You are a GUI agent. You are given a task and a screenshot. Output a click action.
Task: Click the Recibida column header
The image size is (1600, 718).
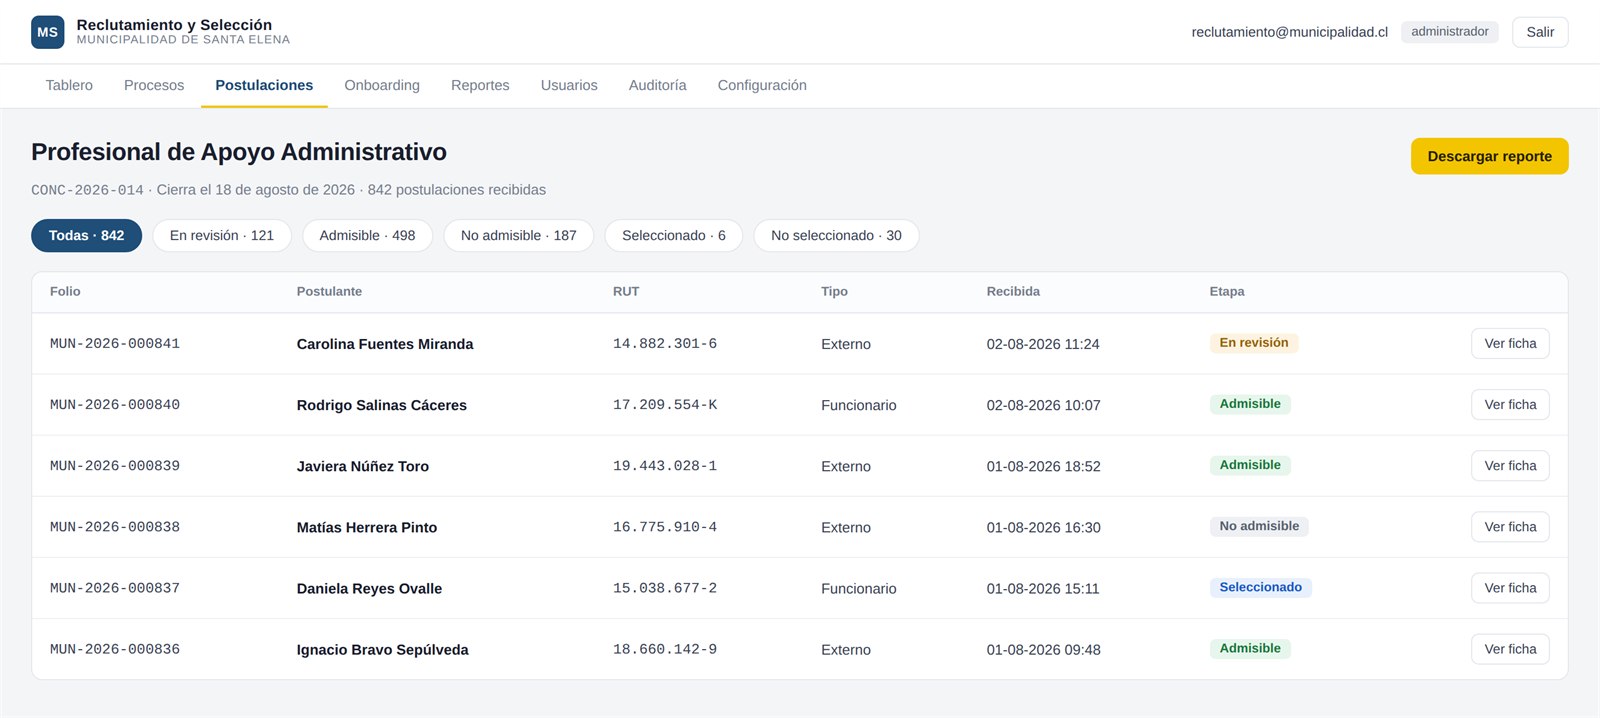point(1013,292)
